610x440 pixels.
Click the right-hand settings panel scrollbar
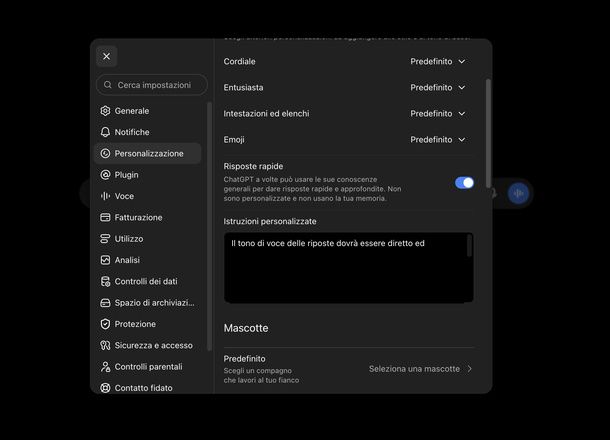tap(488, 134)
